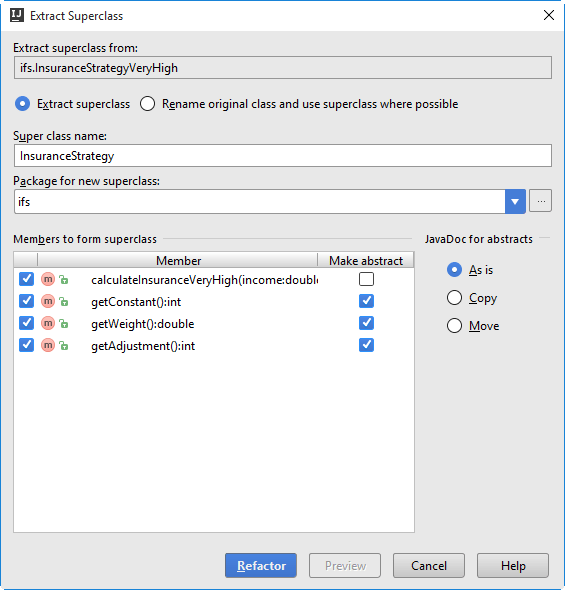Click green public lock icon next to getAdjustment
This screenshot has height=590, width=565.
click(x=64, y=345)
